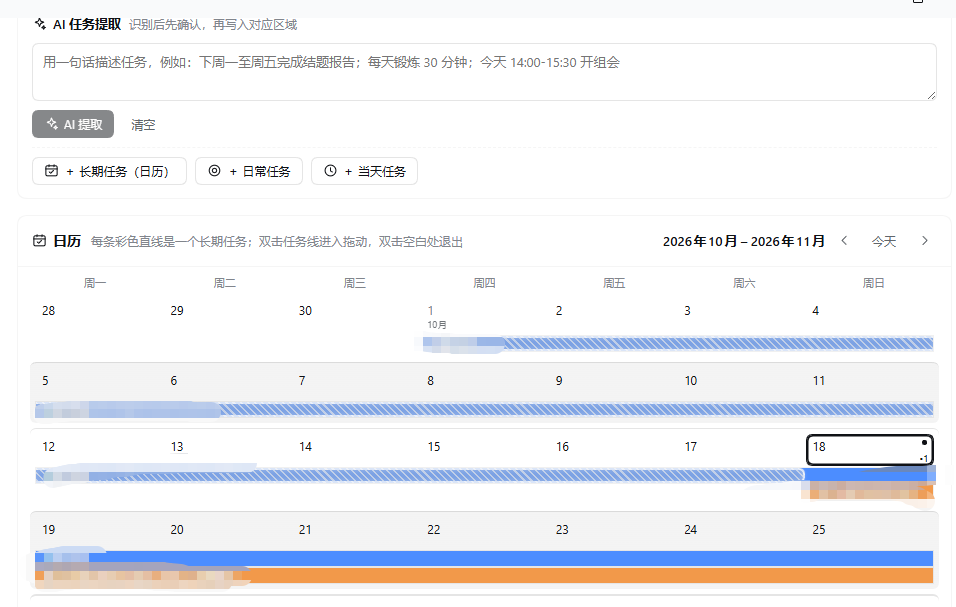Jump to 今天 in the calendar
The height and width of the screenshot is (607, 956).
(884, 241)
